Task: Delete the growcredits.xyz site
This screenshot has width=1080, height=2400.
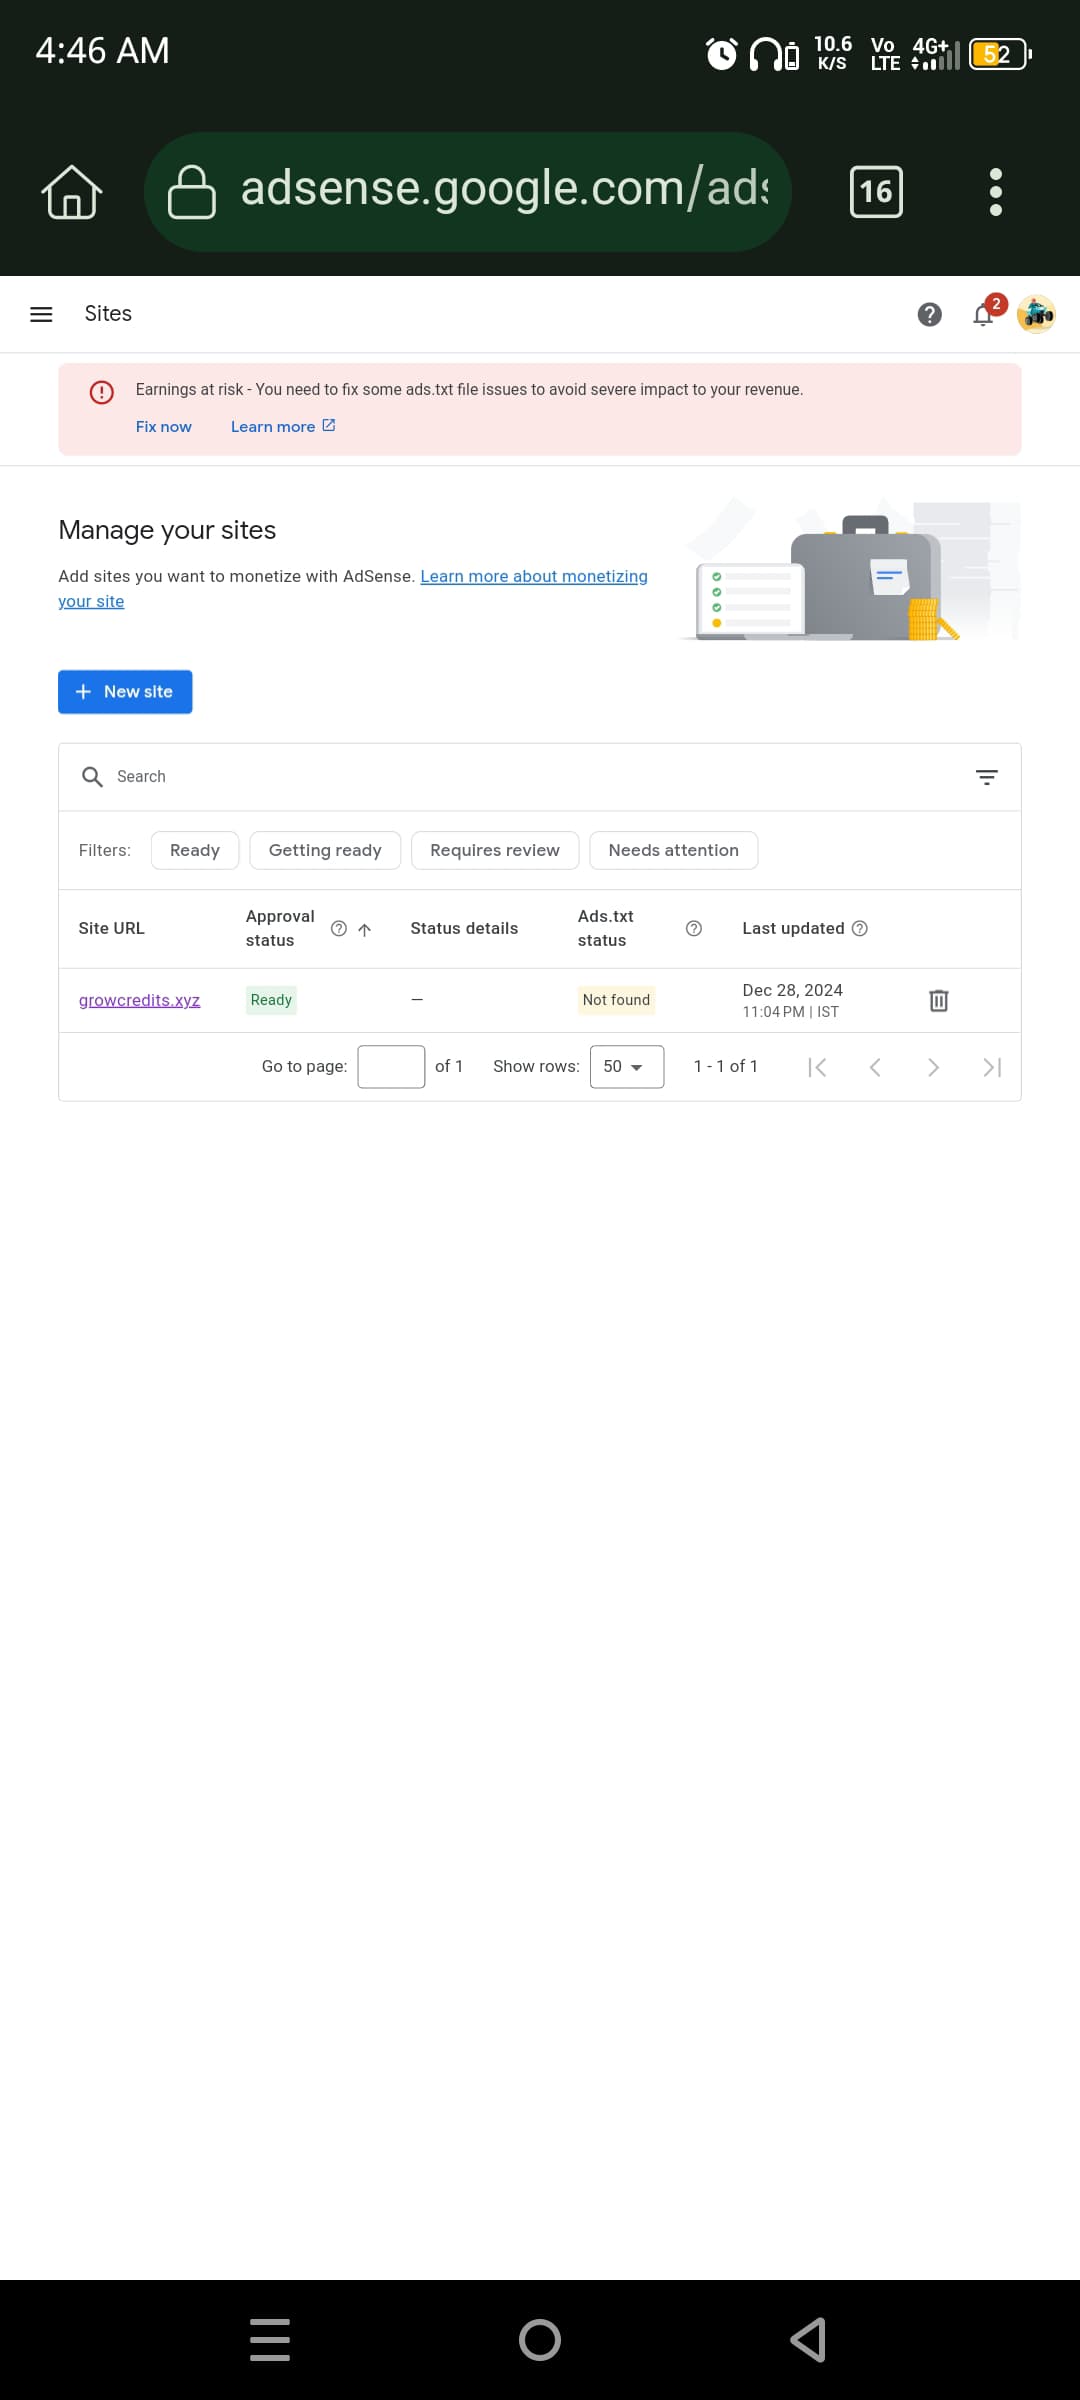Action: [939, 1000]
